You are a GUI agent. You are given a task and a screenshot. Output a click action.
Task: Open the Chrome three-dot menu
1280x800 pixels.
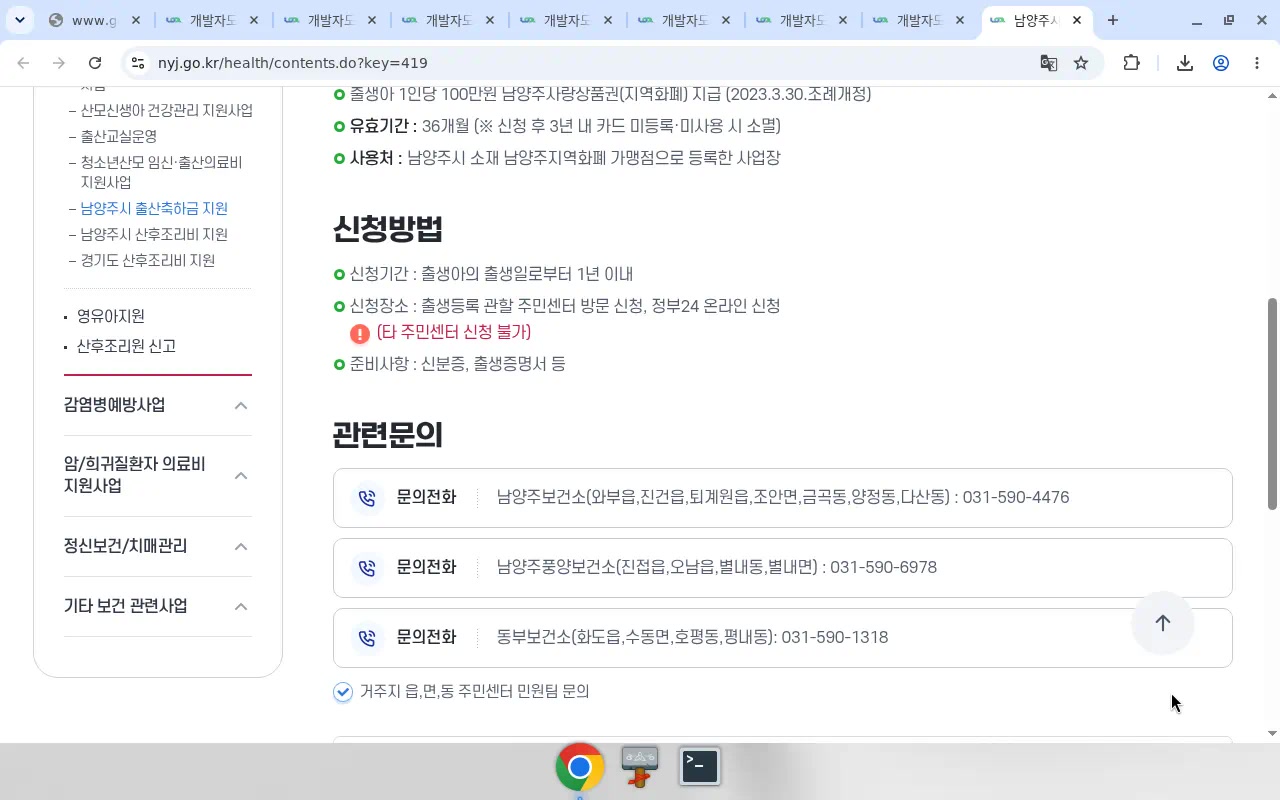point(1257,63)
